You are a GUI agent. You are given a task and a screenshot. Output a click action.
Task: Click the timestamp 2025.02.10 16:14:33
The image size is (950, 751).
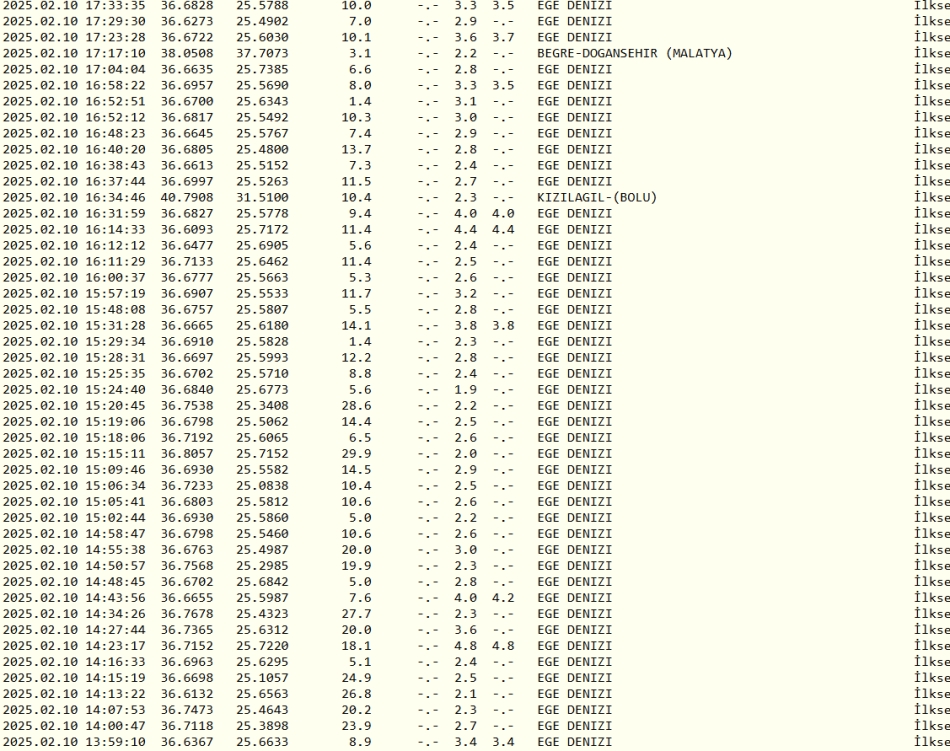point(75,229)
